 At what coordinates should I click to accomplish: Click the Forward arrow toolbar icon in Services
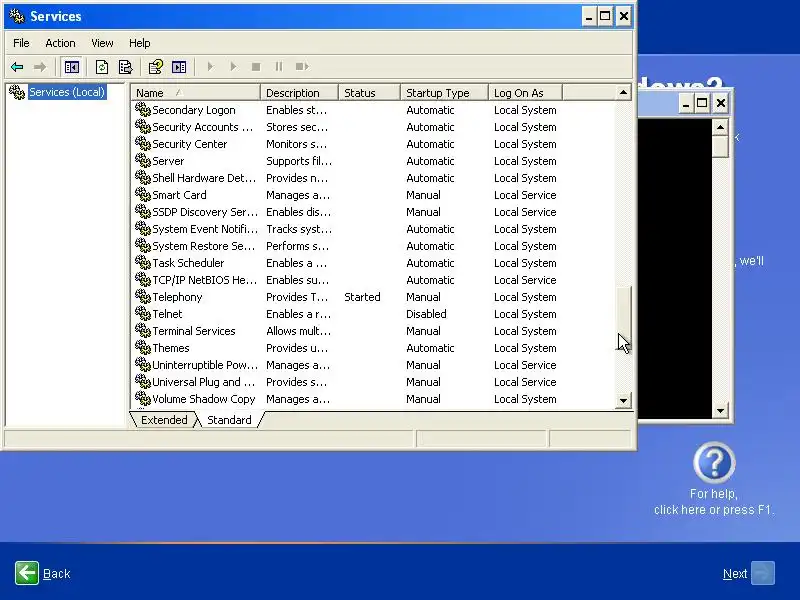pos(39,67)
